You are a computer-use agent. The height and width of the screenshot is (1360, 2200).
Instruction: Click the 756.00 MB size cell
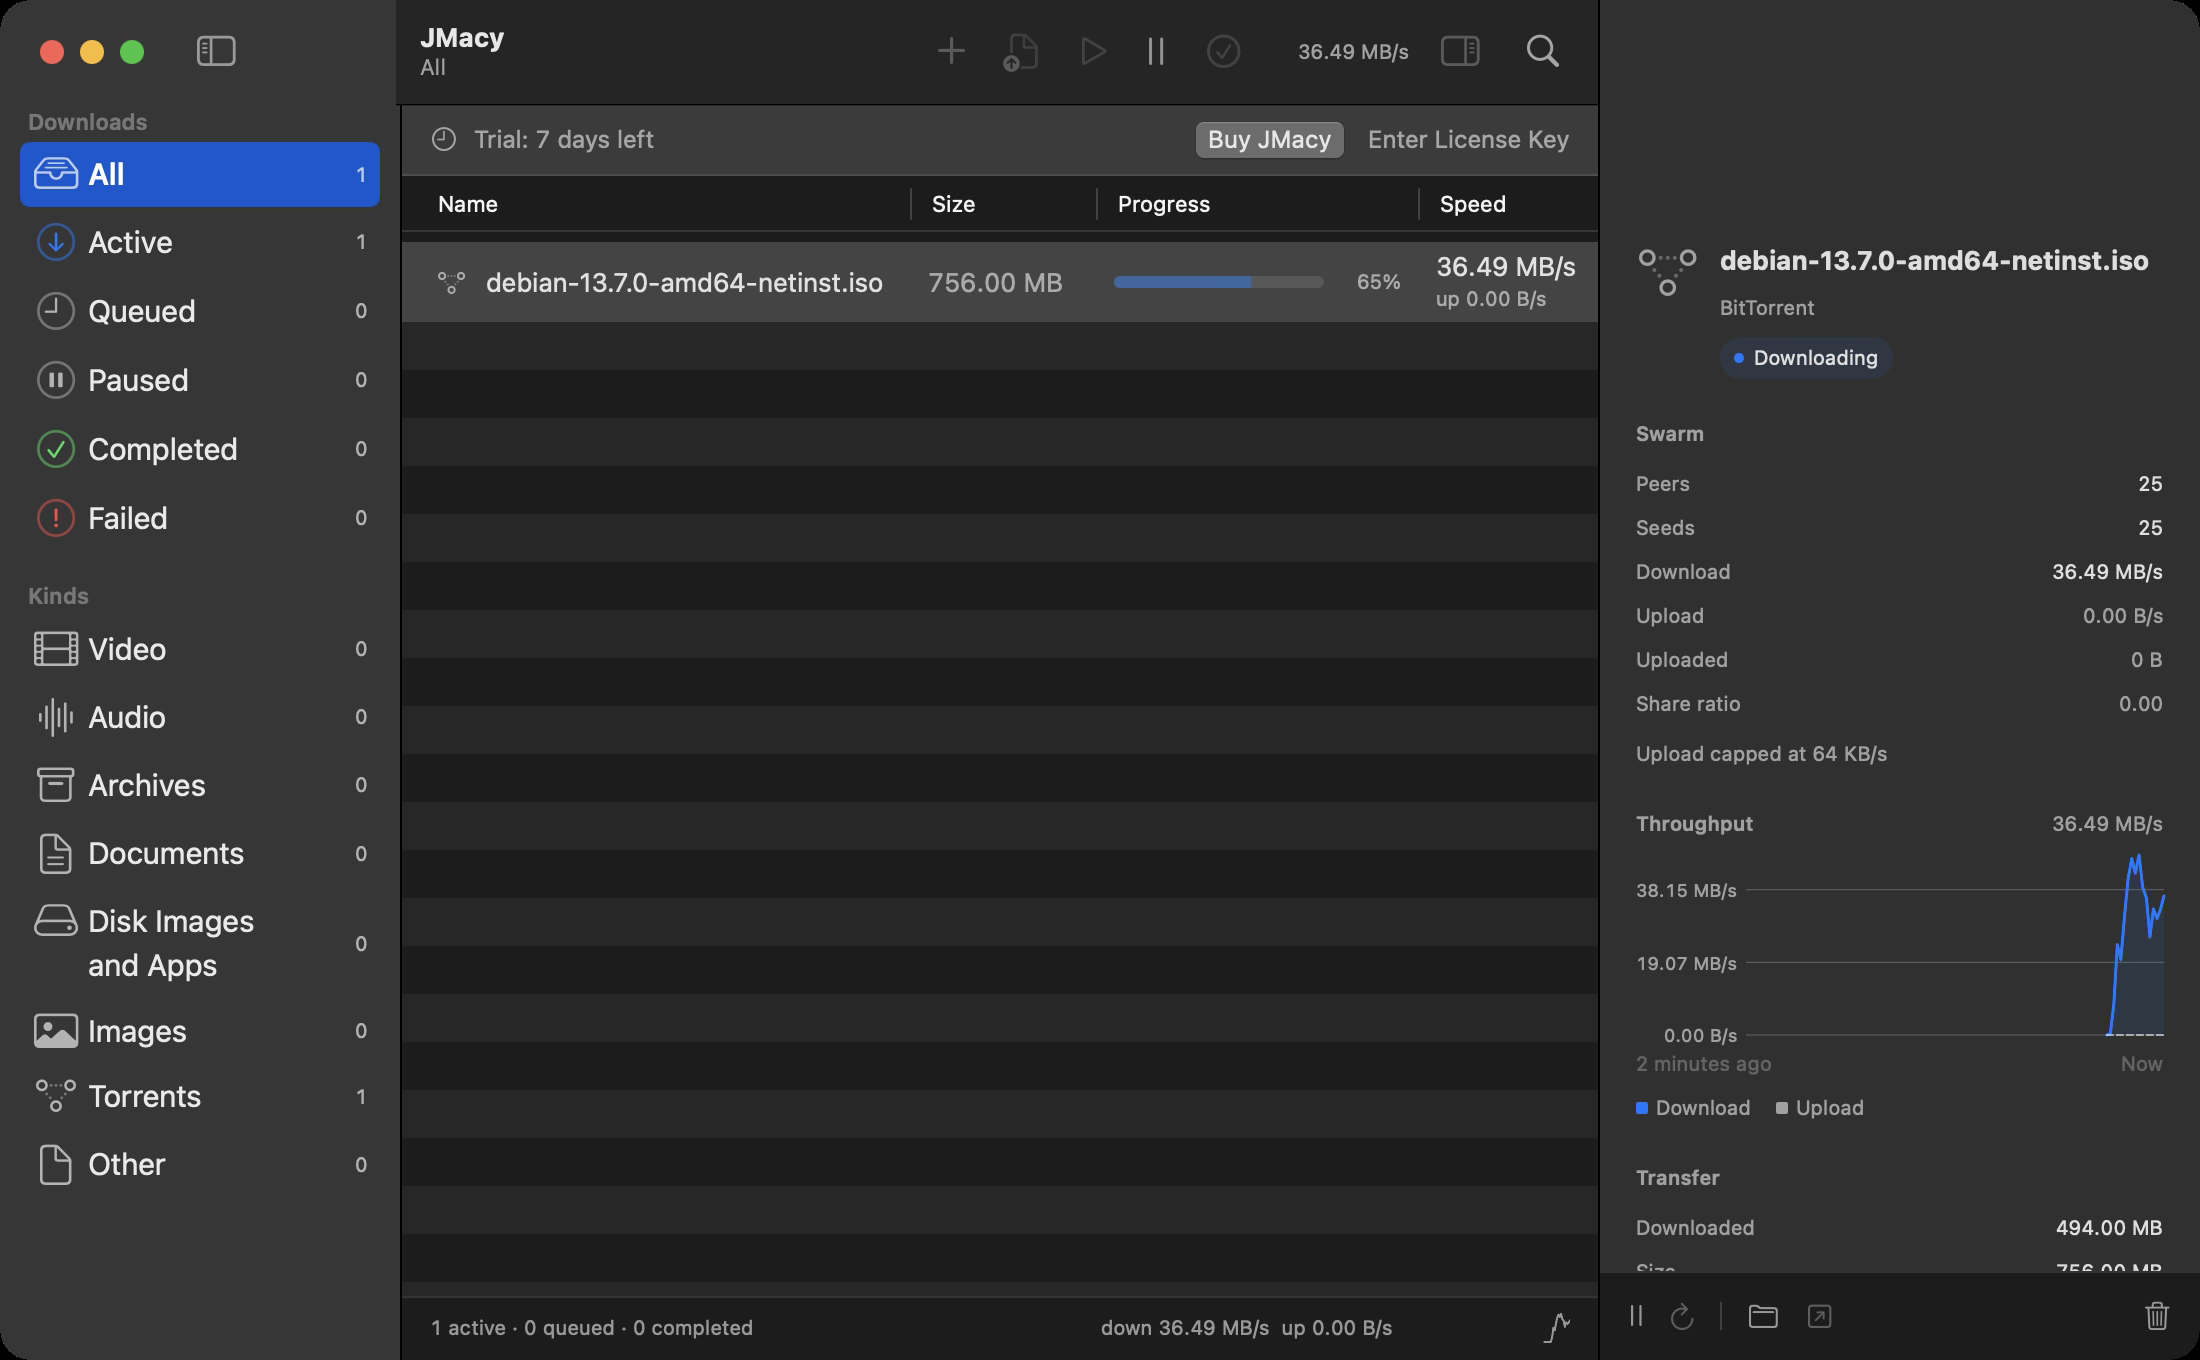coord(995,283)
